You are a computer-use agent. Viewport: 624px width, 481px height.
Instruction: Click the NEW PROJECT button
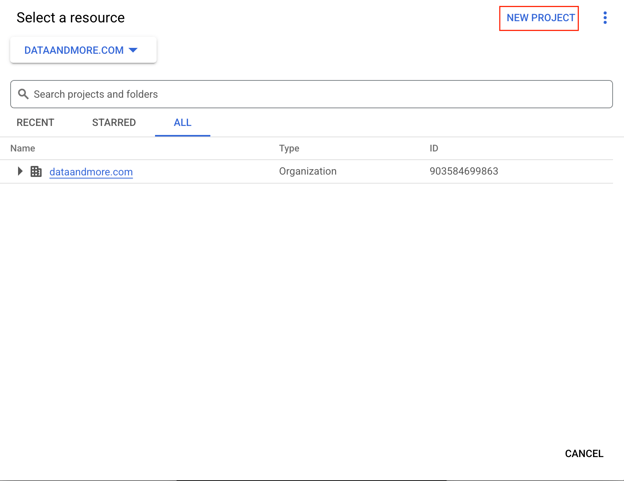click(x=540, y=18)
